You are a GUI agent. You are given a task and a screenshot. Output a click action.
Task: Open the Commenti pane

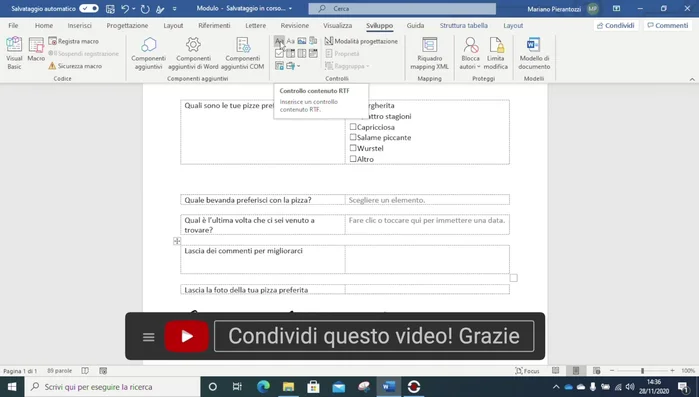click(x=667, y=25)
